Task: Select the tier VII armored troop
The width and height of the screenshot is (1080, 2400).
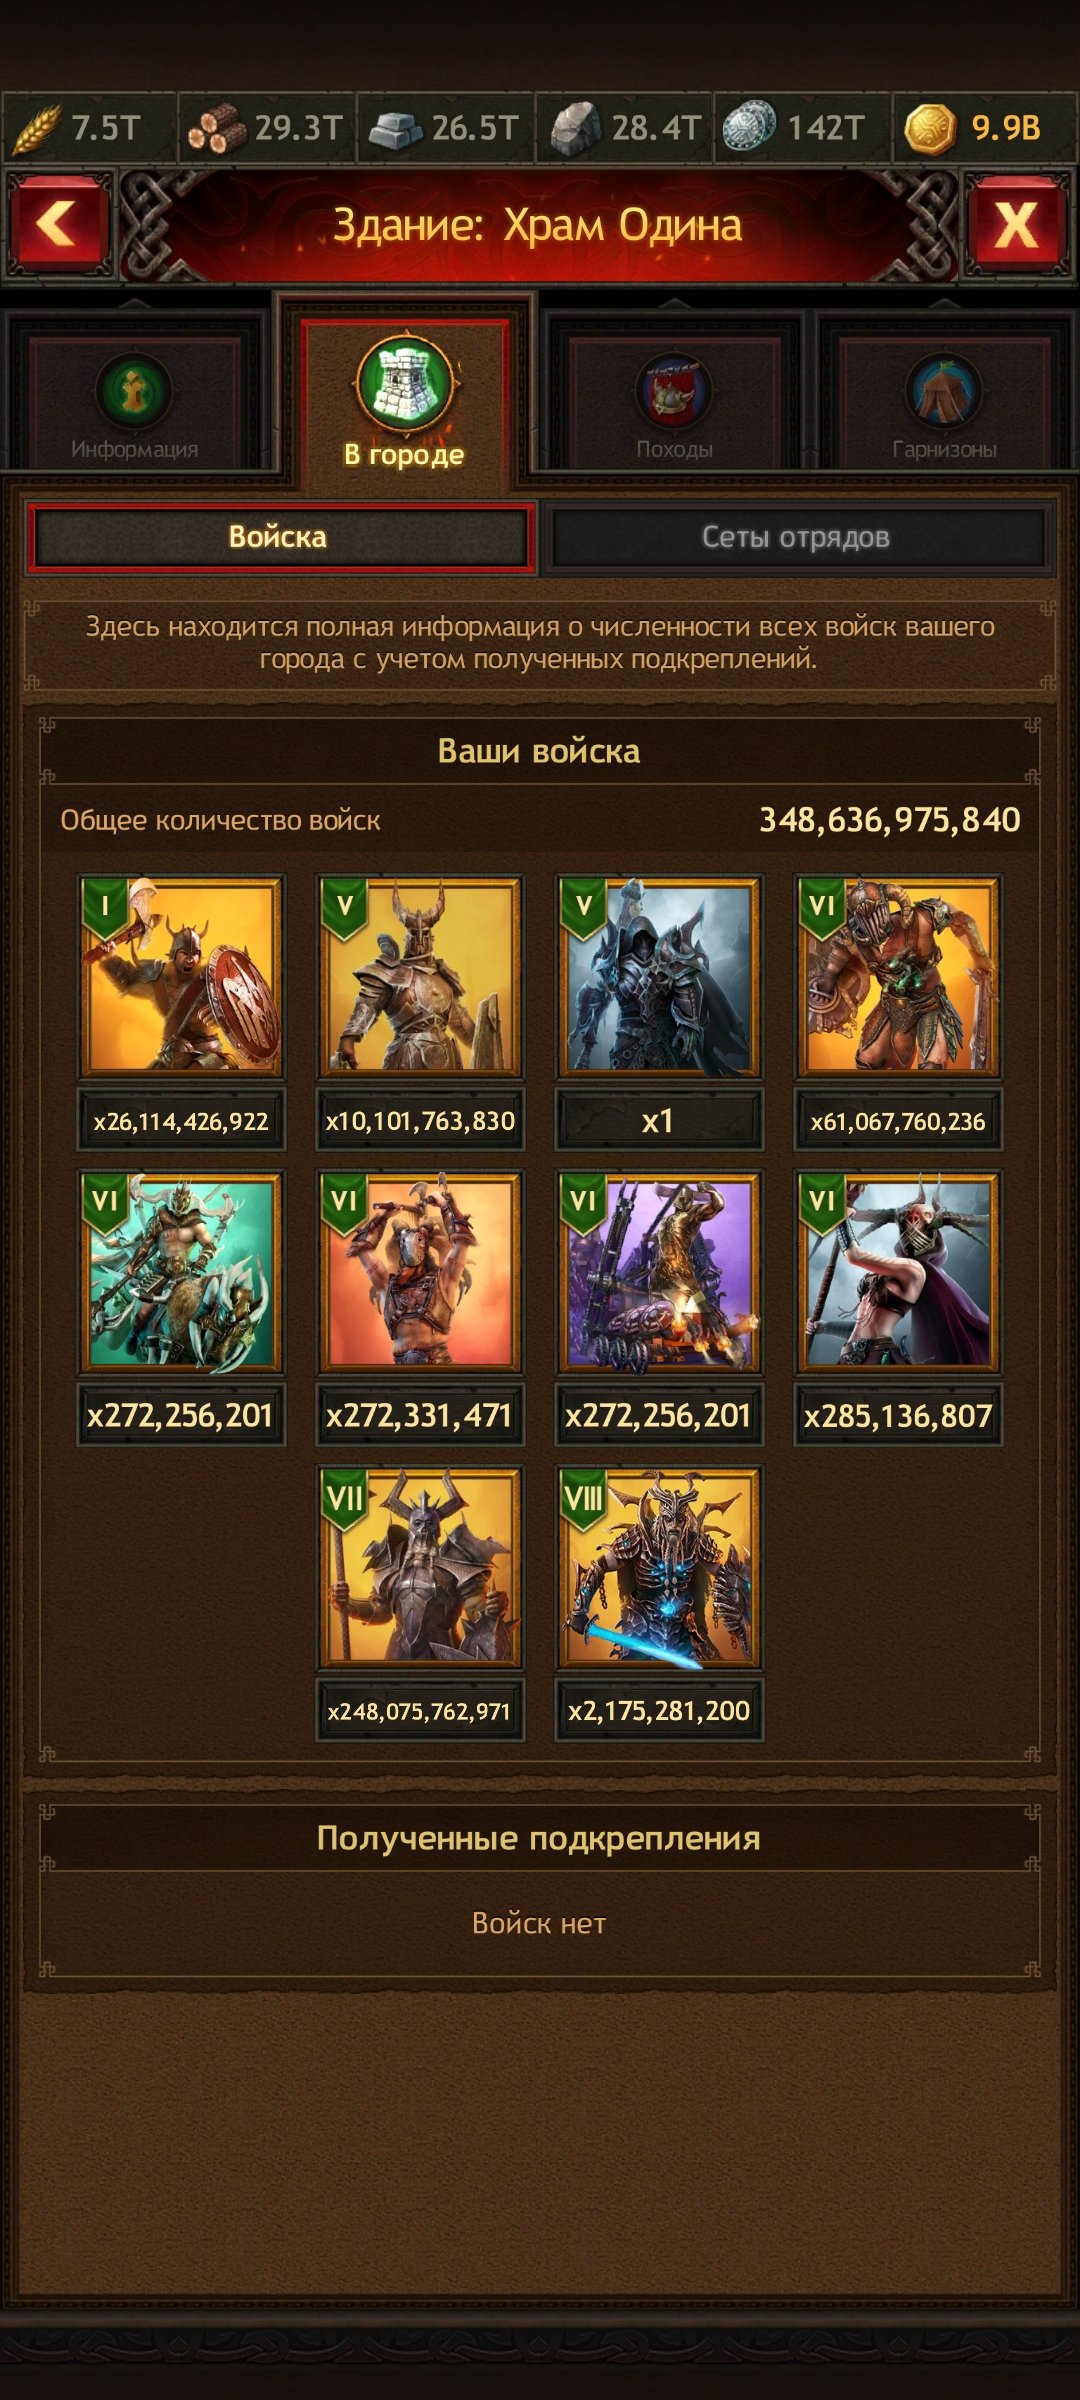Action: [x=420, y=1567]
